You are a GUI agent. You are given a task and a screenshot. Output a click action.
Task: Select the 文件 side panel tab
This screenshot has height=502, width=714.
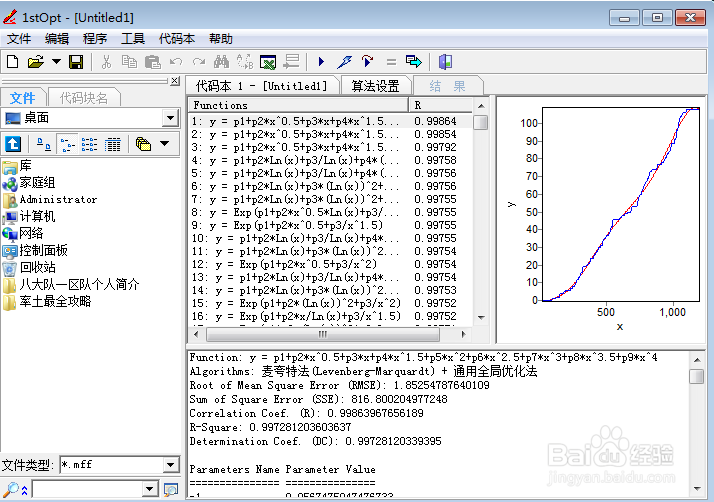[x=22, y=97]
